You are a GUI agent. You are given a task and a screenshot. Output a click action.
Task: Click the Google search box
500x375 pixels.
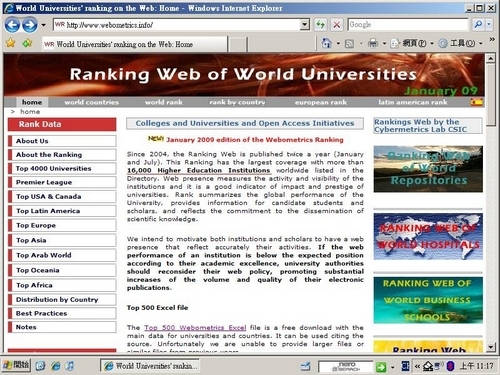click(408, 25)
